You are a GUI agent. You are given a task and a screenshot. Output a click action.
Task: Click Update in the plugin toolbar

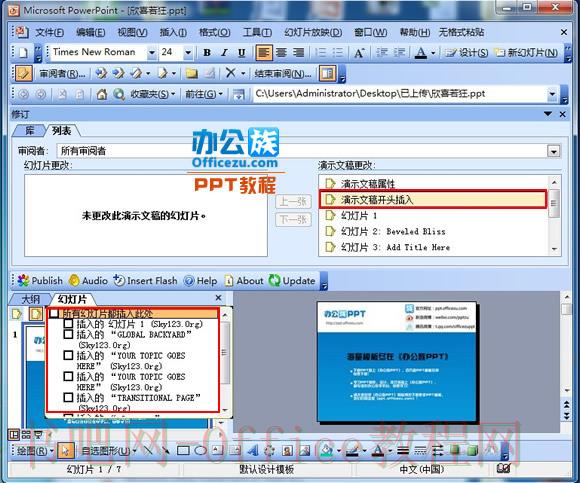292,281
